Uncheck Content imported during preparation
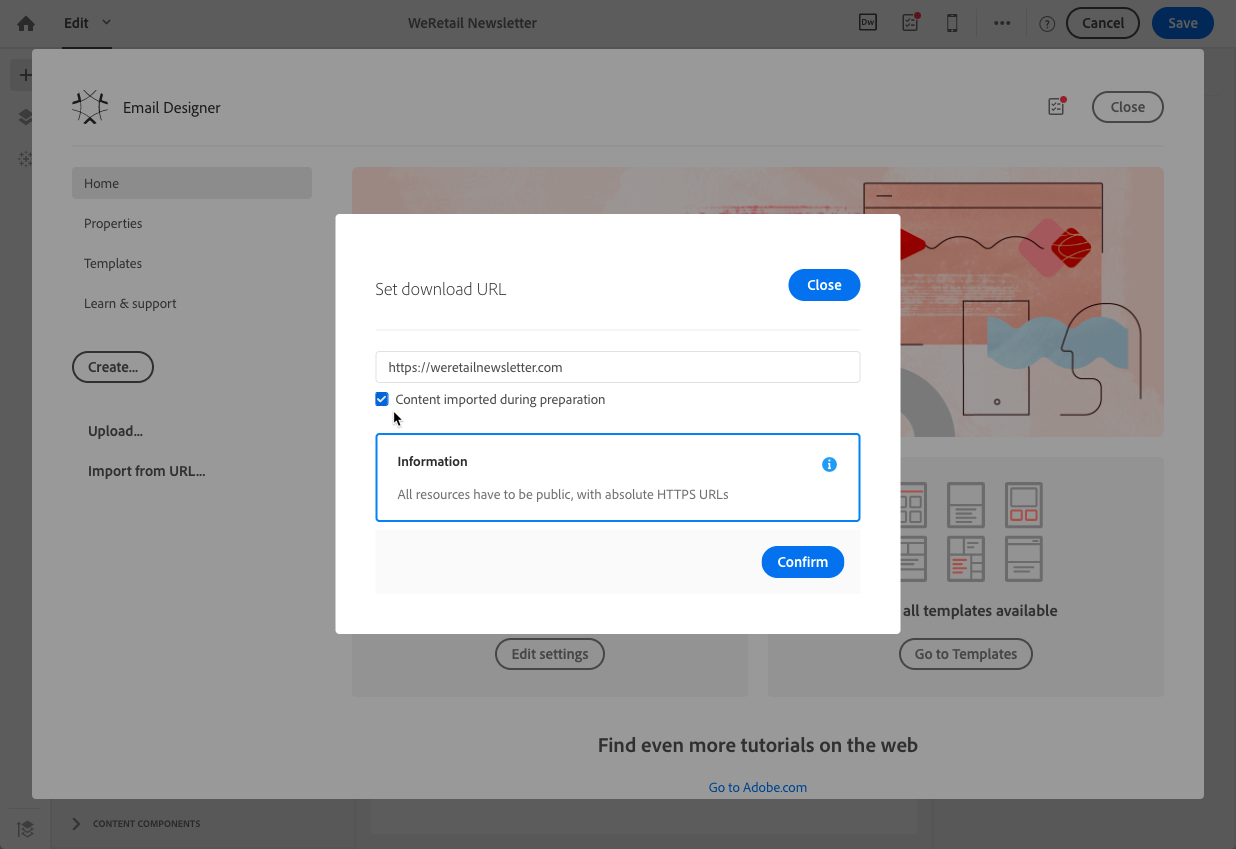Viewport: 1236px width, 849px height. [x=382, y=399]
